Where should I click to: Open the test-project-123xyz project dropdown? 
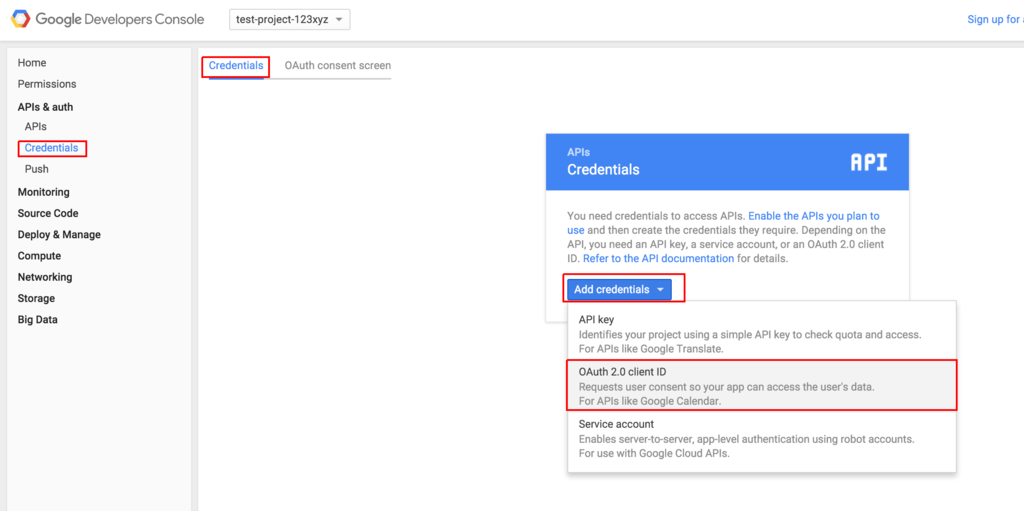289,19
